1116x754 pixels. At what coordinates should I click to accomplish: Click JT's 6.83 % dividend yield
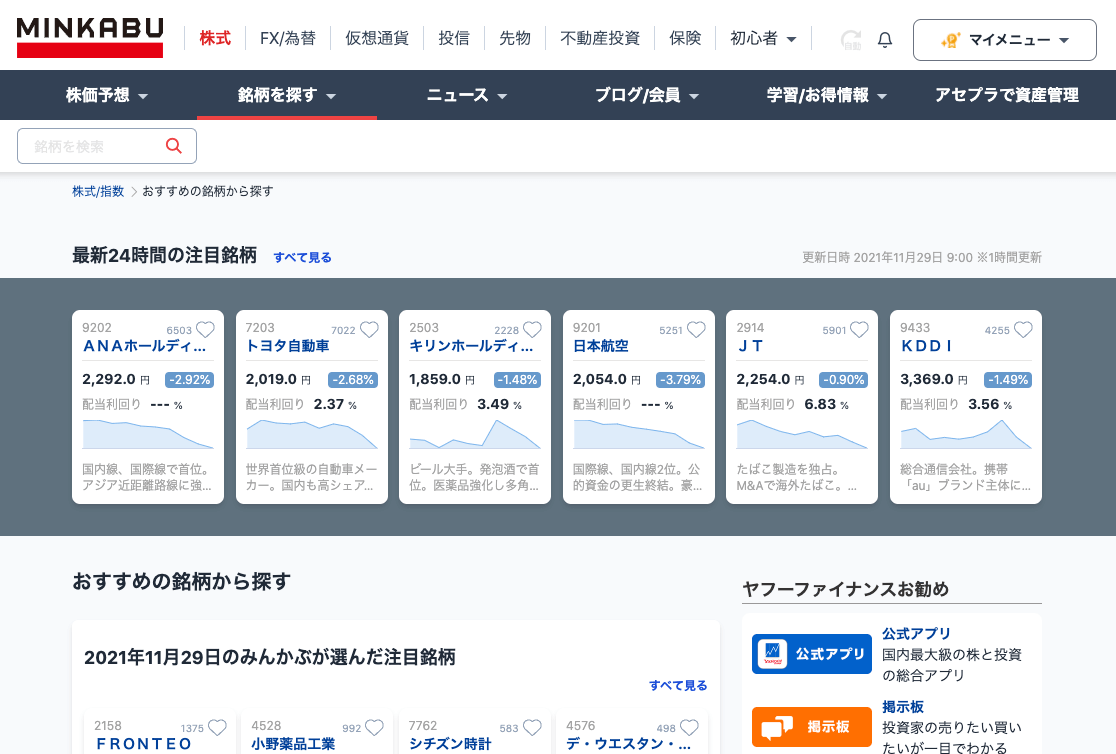[x=826, y=404]
